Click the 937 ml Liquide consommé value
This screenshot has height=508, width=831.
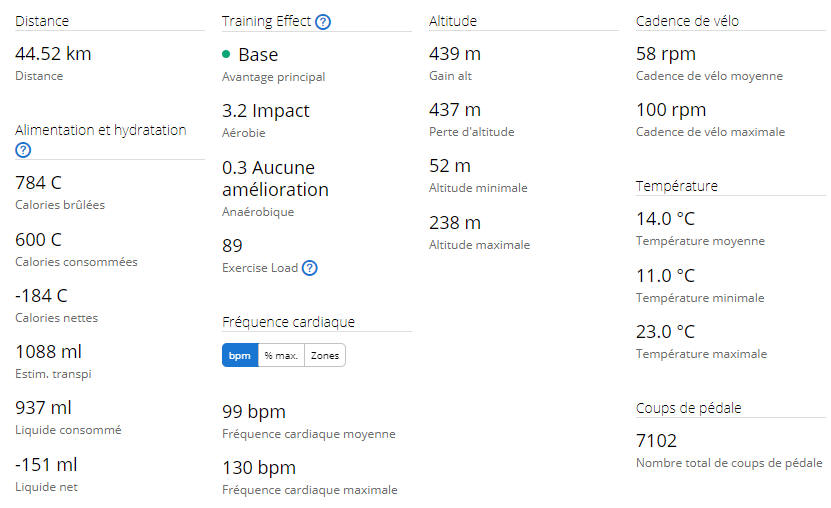pyautogui.click(x=43, y=408)
